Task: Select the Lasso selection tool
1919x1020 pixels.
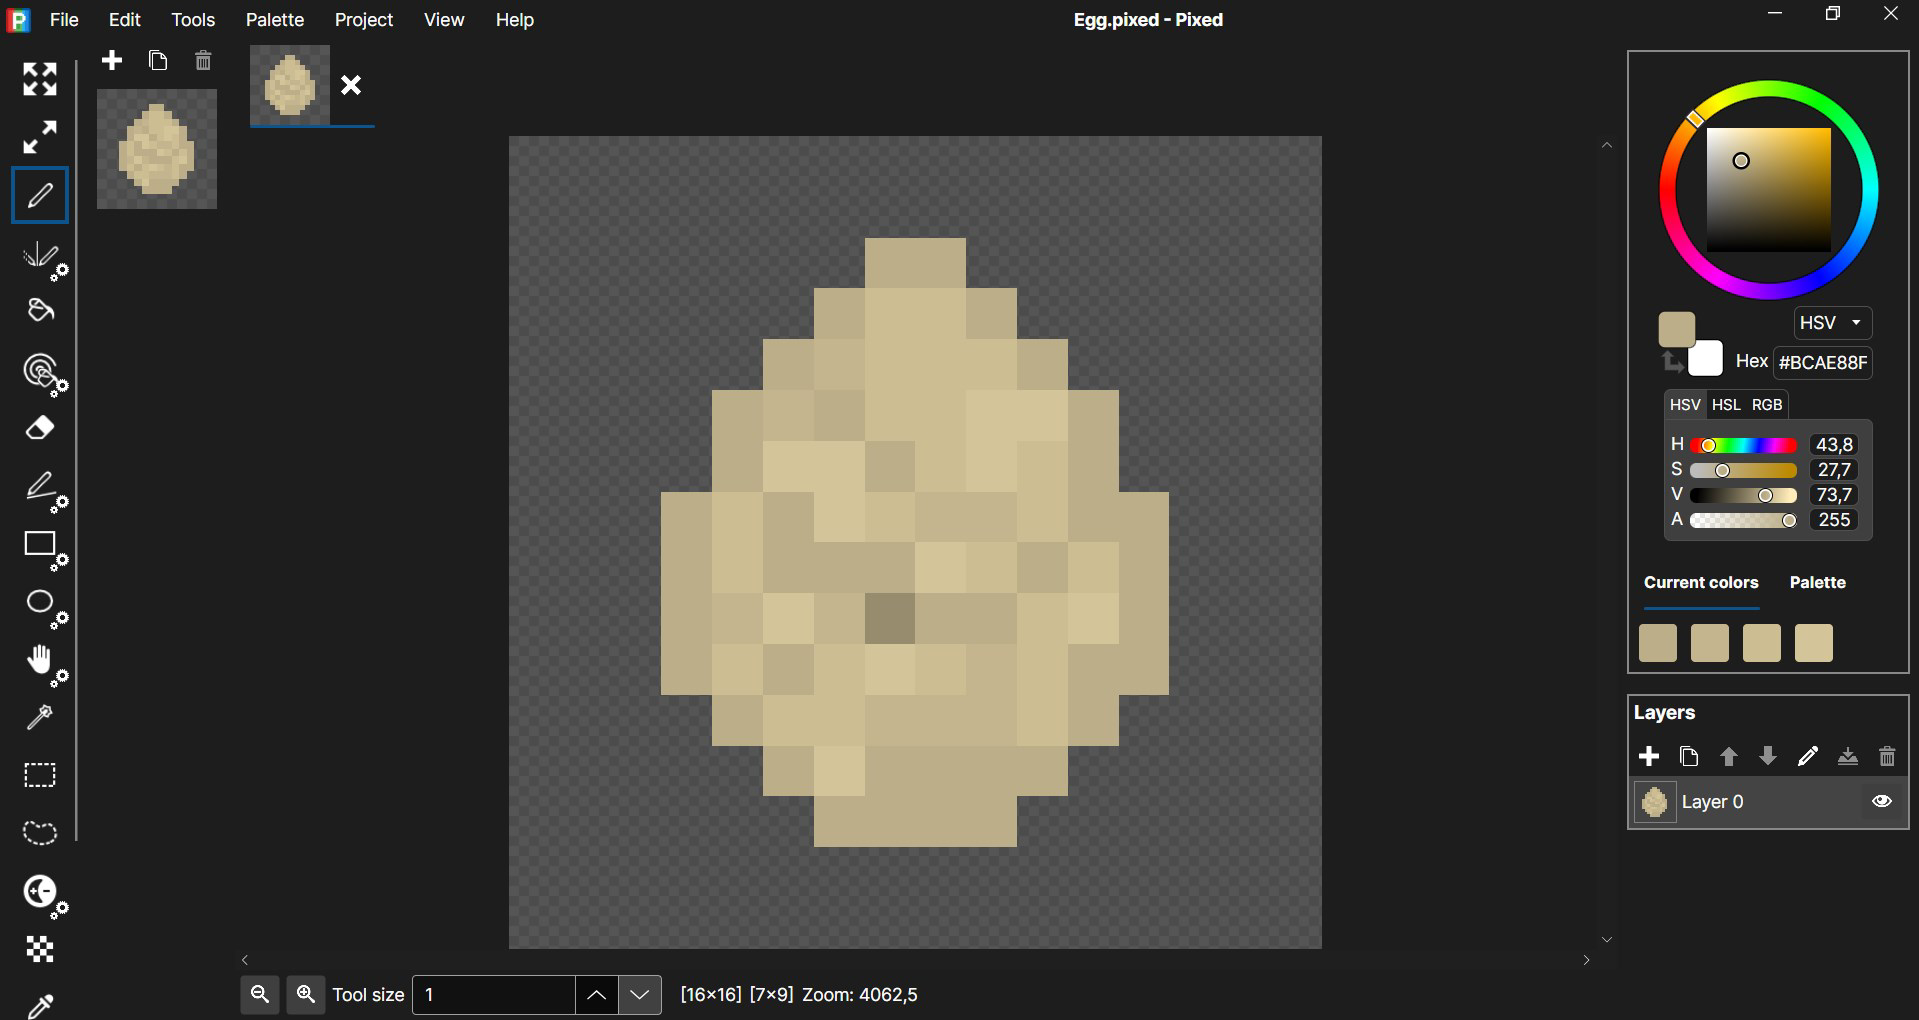Action: pyautogui.click(x=40, y=833)
